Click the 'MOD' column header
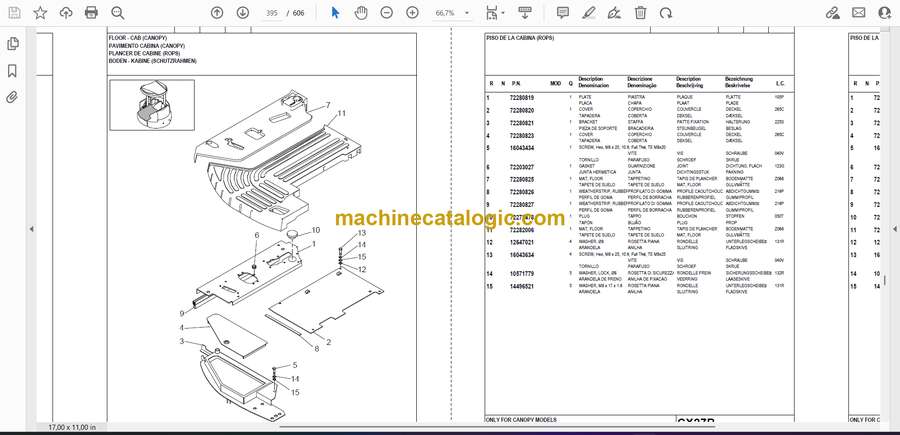 [555, 84]
